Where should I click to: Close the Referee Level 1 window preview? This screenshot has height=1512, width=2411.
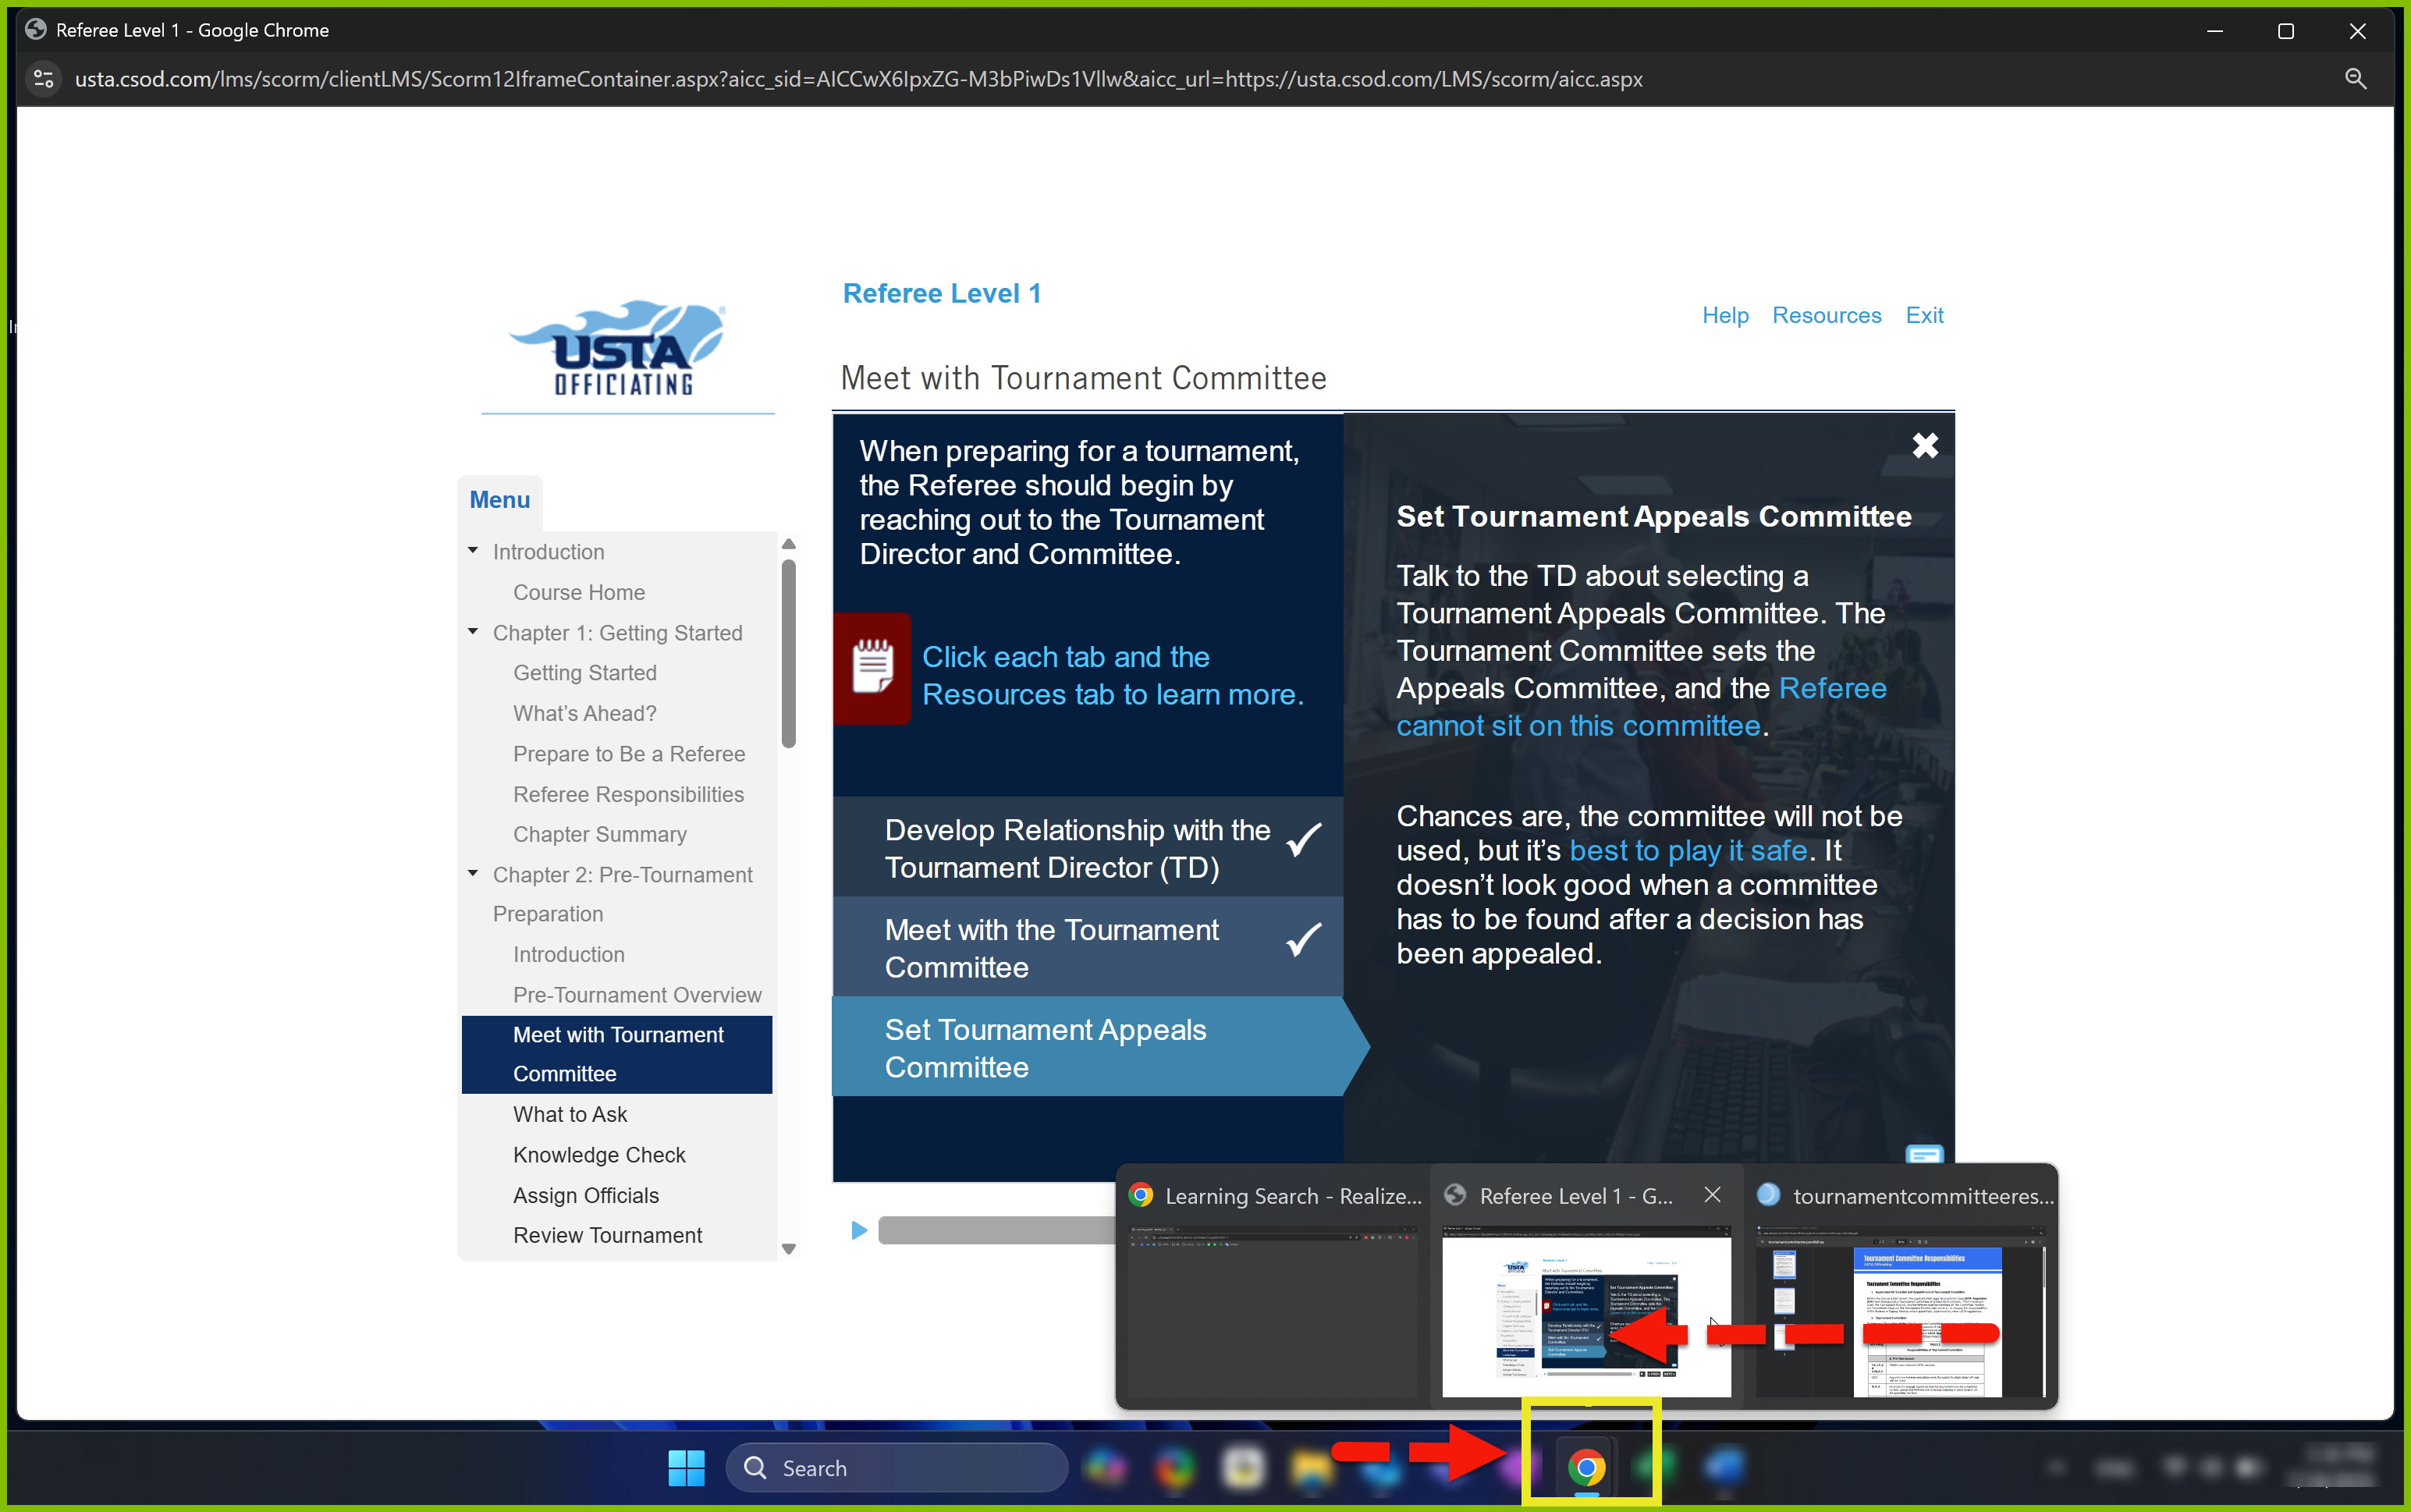[x=1712, y=1195]
